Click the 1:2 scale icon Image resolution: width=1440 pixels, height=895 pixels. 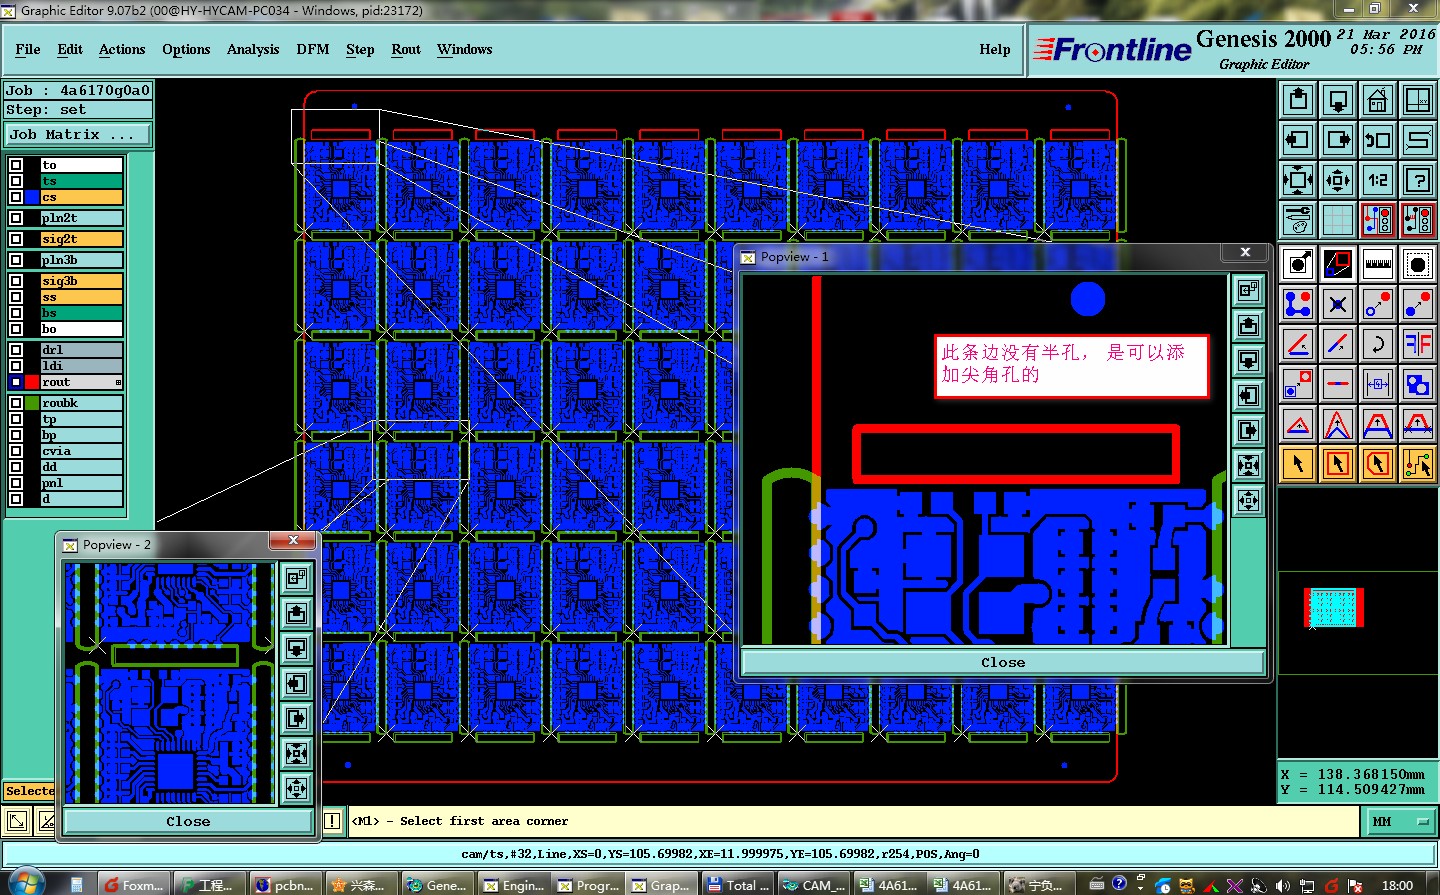tap(1378, 180)
